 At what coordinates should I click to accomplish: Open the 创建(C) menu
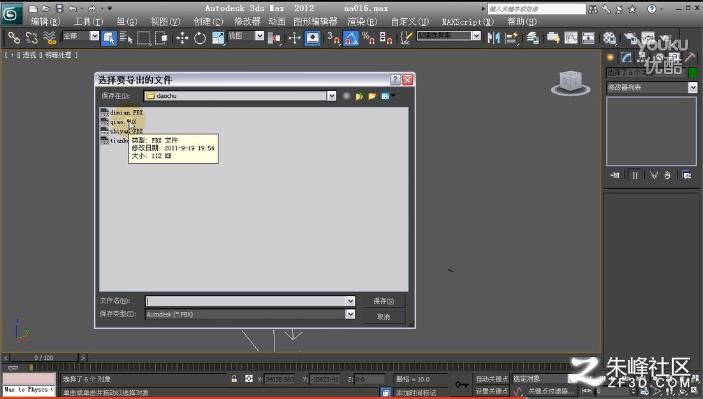pyautogui.click(x=208, y=21)
